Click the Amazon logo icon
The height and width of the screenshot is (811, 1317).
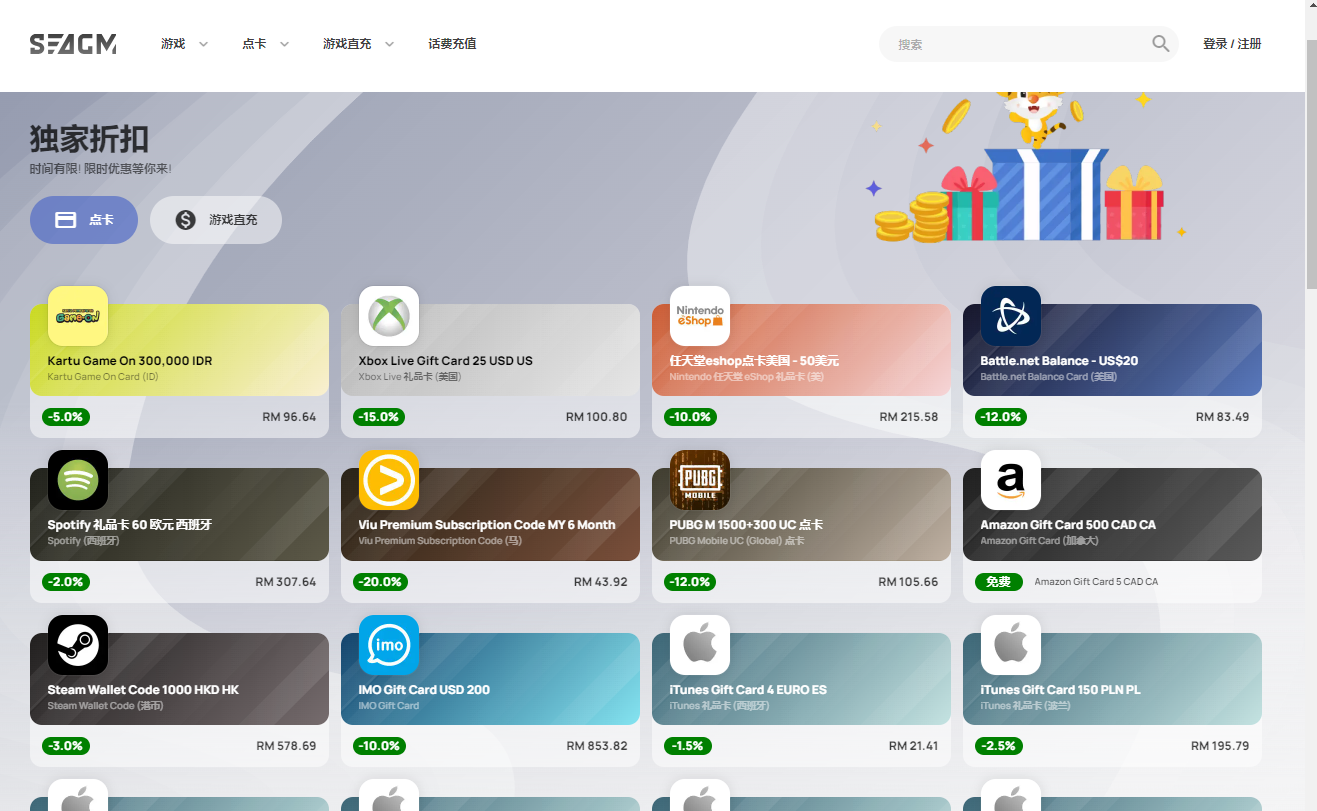pyautogui.click(x=1011, y=480)
